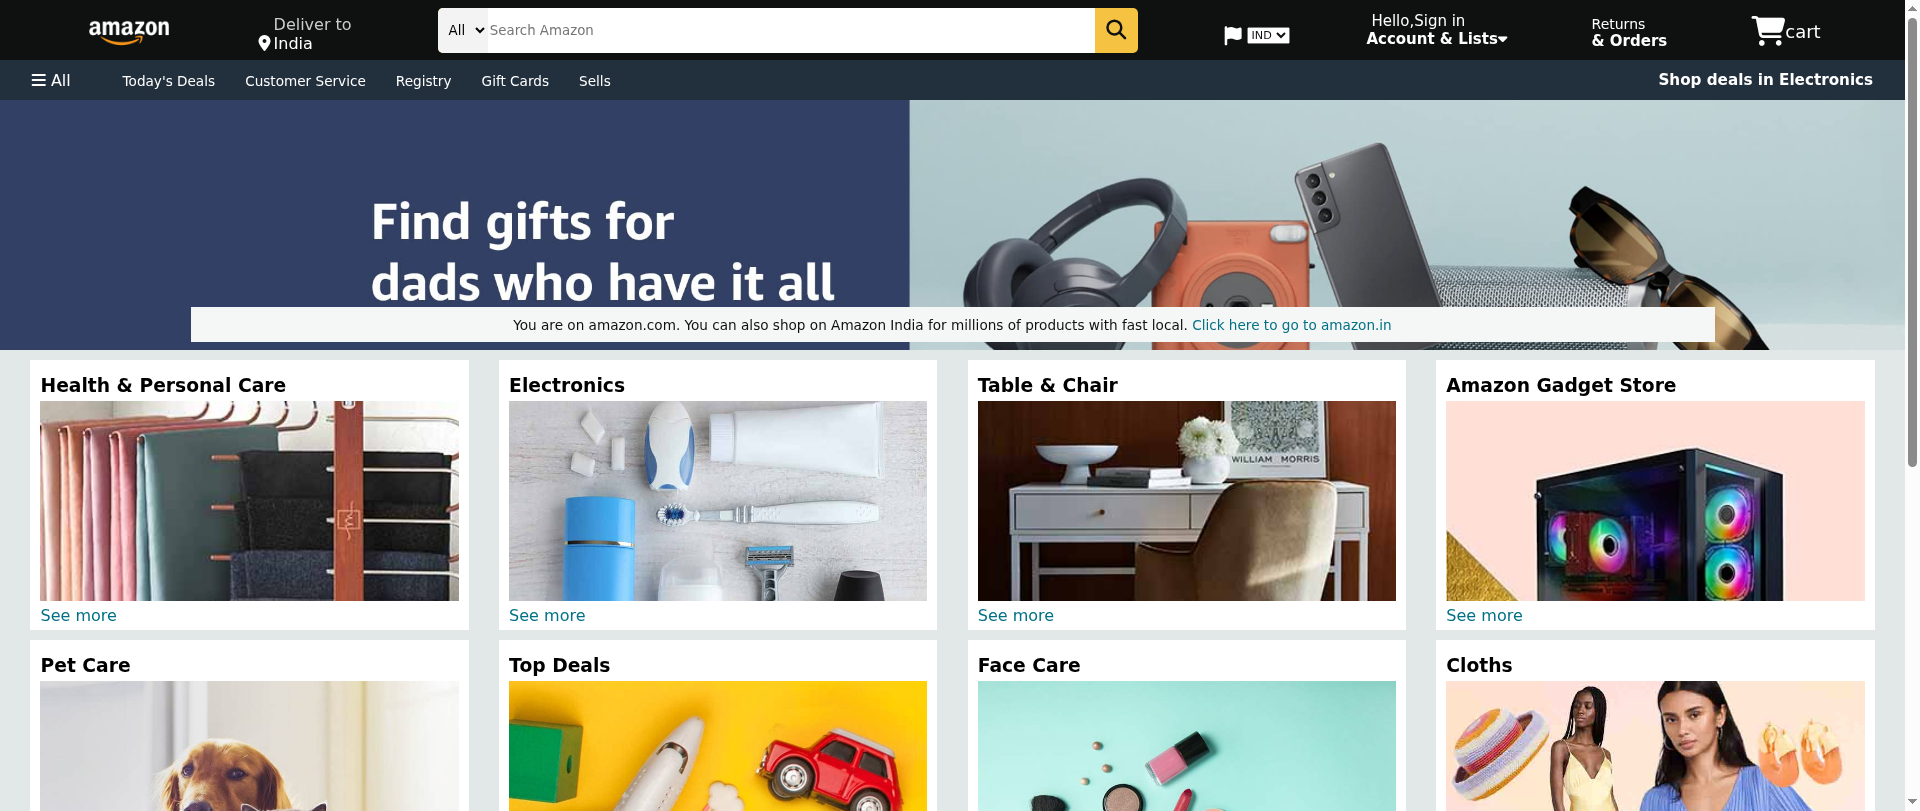Go to Customer Service
This screenshot has width=1920, height=811.
[x=305, y=81]
